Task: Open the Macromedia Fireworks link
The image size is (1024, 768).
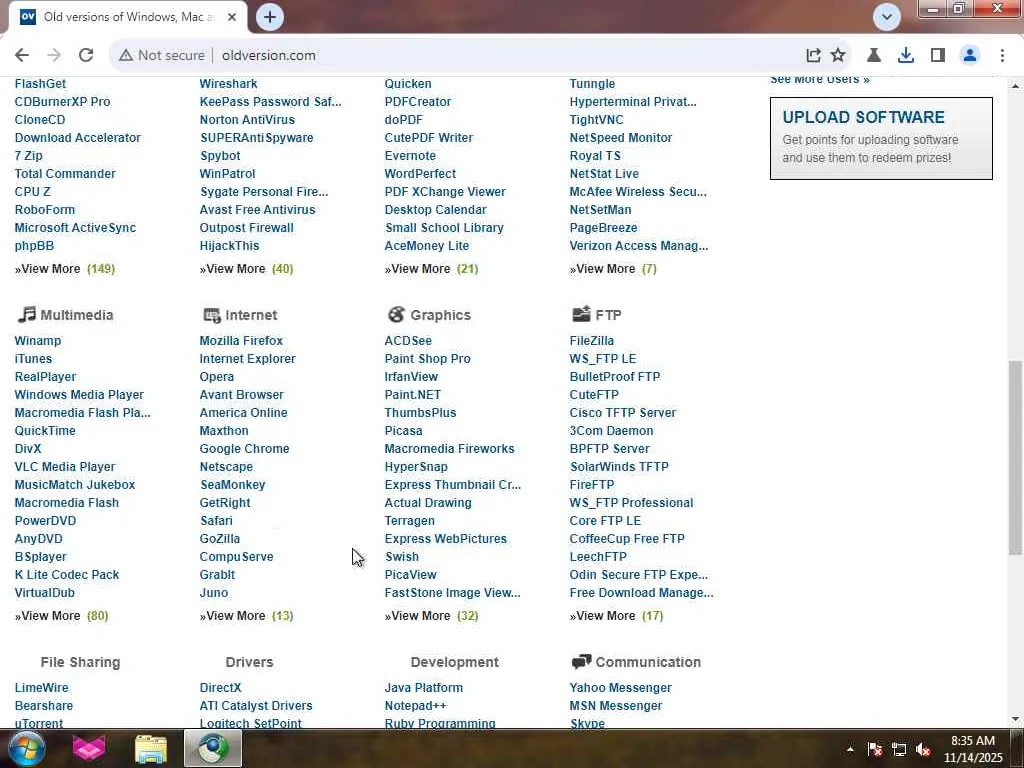Action: pyautogui.click(x=449, y=449)
